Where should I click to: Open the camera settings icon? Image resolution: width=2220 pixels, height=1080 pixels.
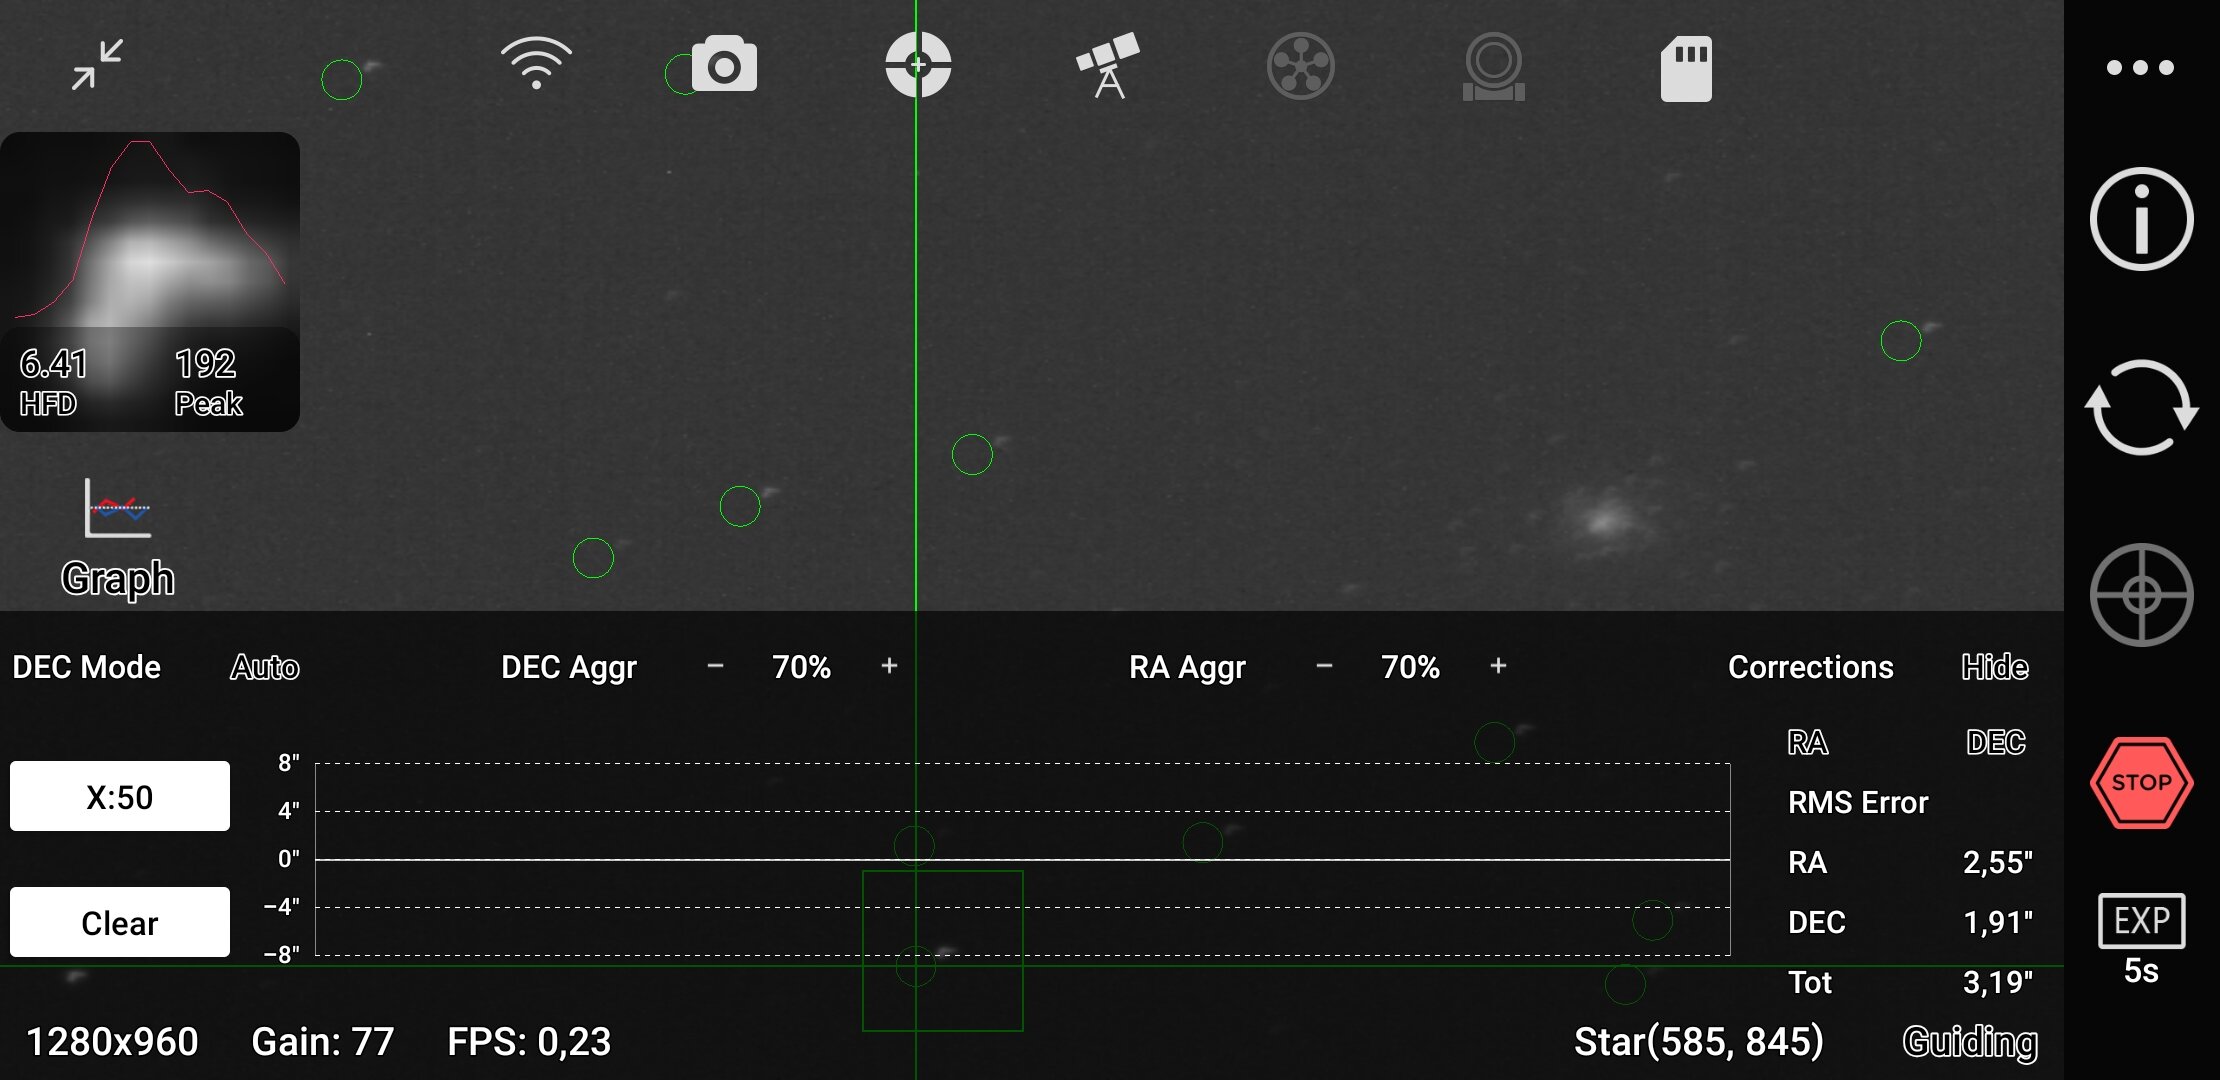click(x=724, y=65)
